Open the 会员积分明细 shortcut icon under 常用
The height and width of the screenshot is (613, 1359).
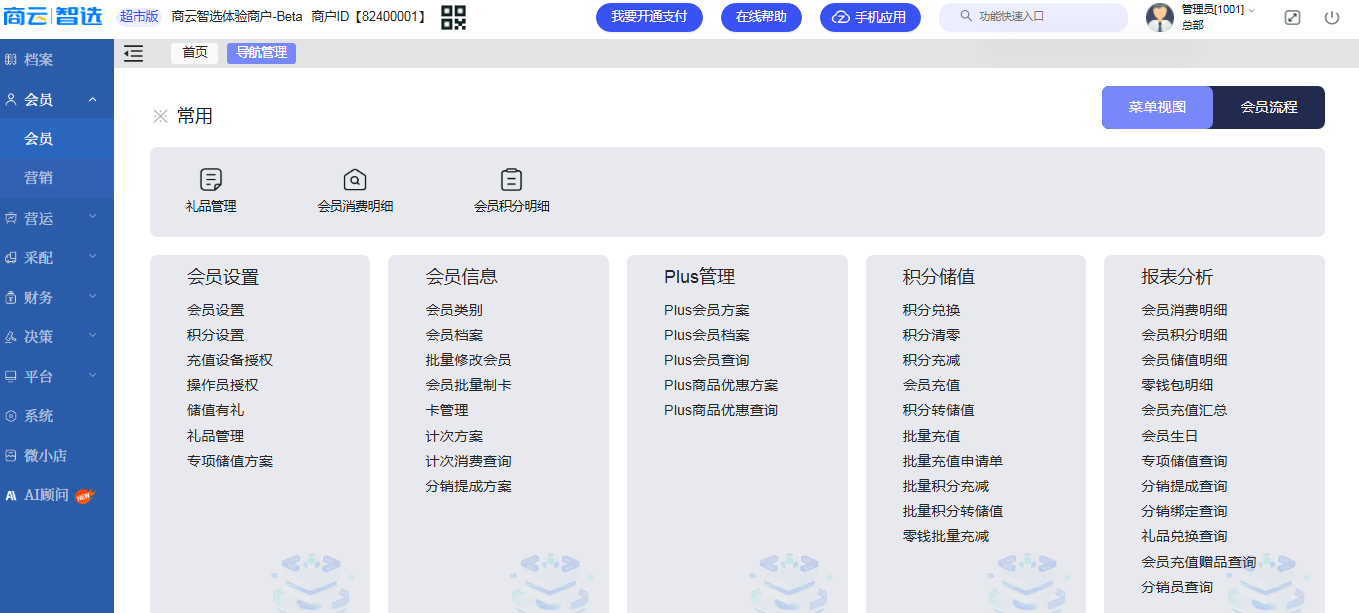512,179
